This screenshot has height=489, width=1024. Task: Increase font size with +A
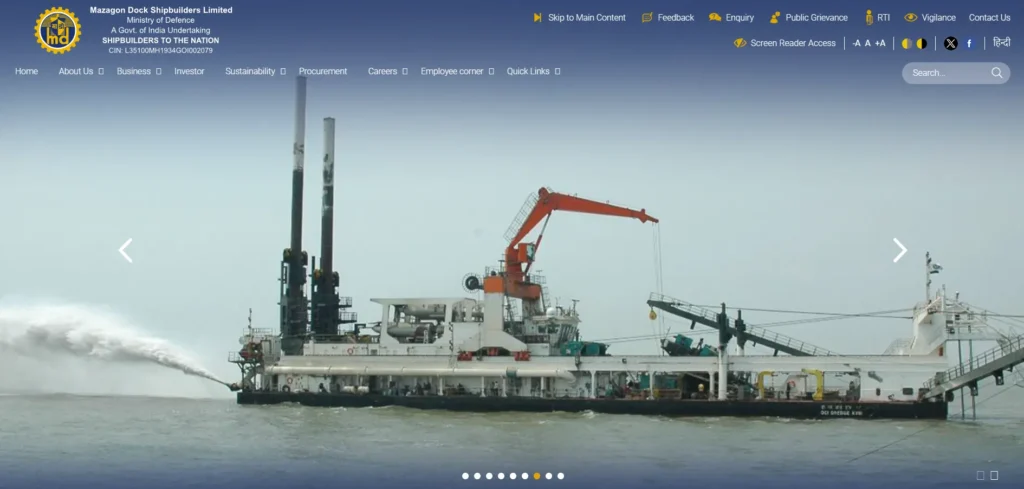(x=880, y=43)
